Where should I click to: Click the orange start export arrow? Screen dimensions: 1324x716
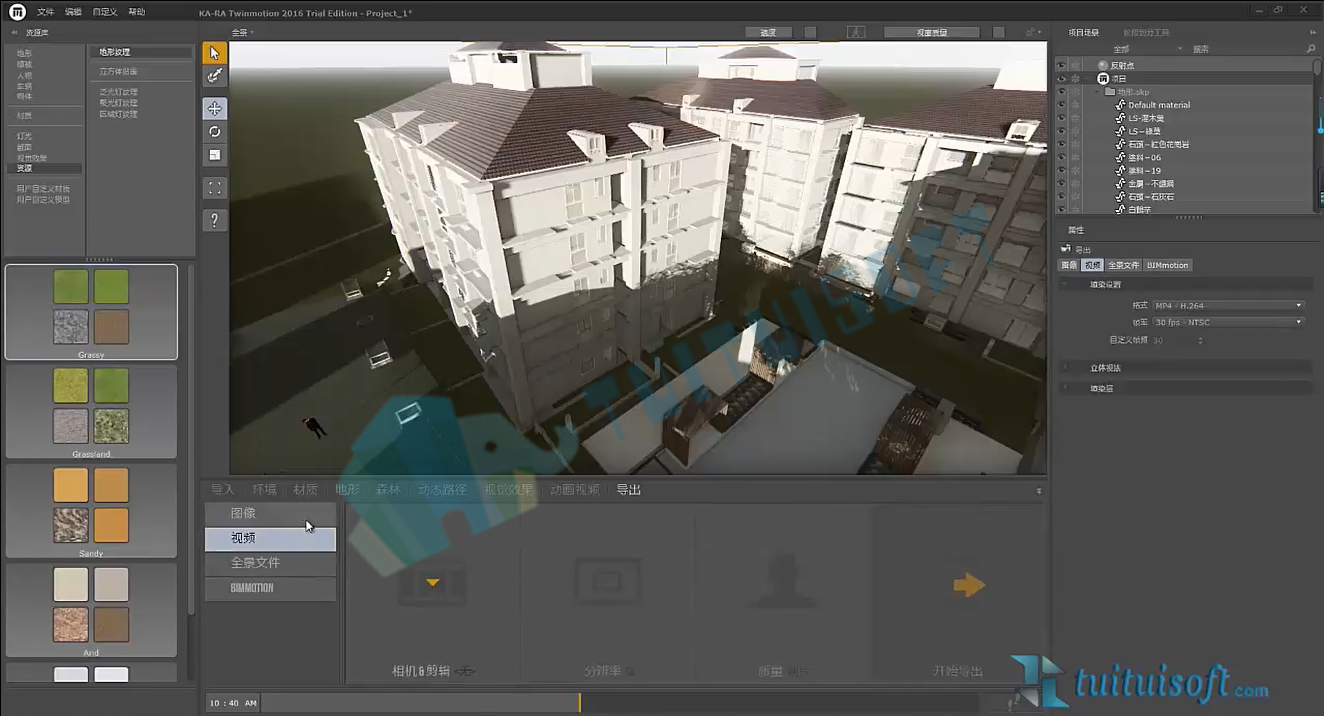coord(969,586)
